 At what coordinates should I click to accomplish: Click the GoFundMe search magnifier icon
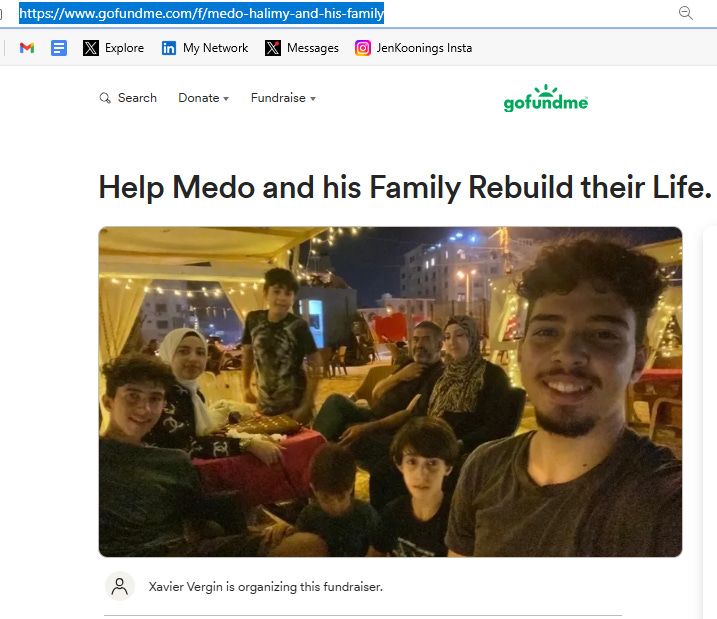[x=105, y=98]
